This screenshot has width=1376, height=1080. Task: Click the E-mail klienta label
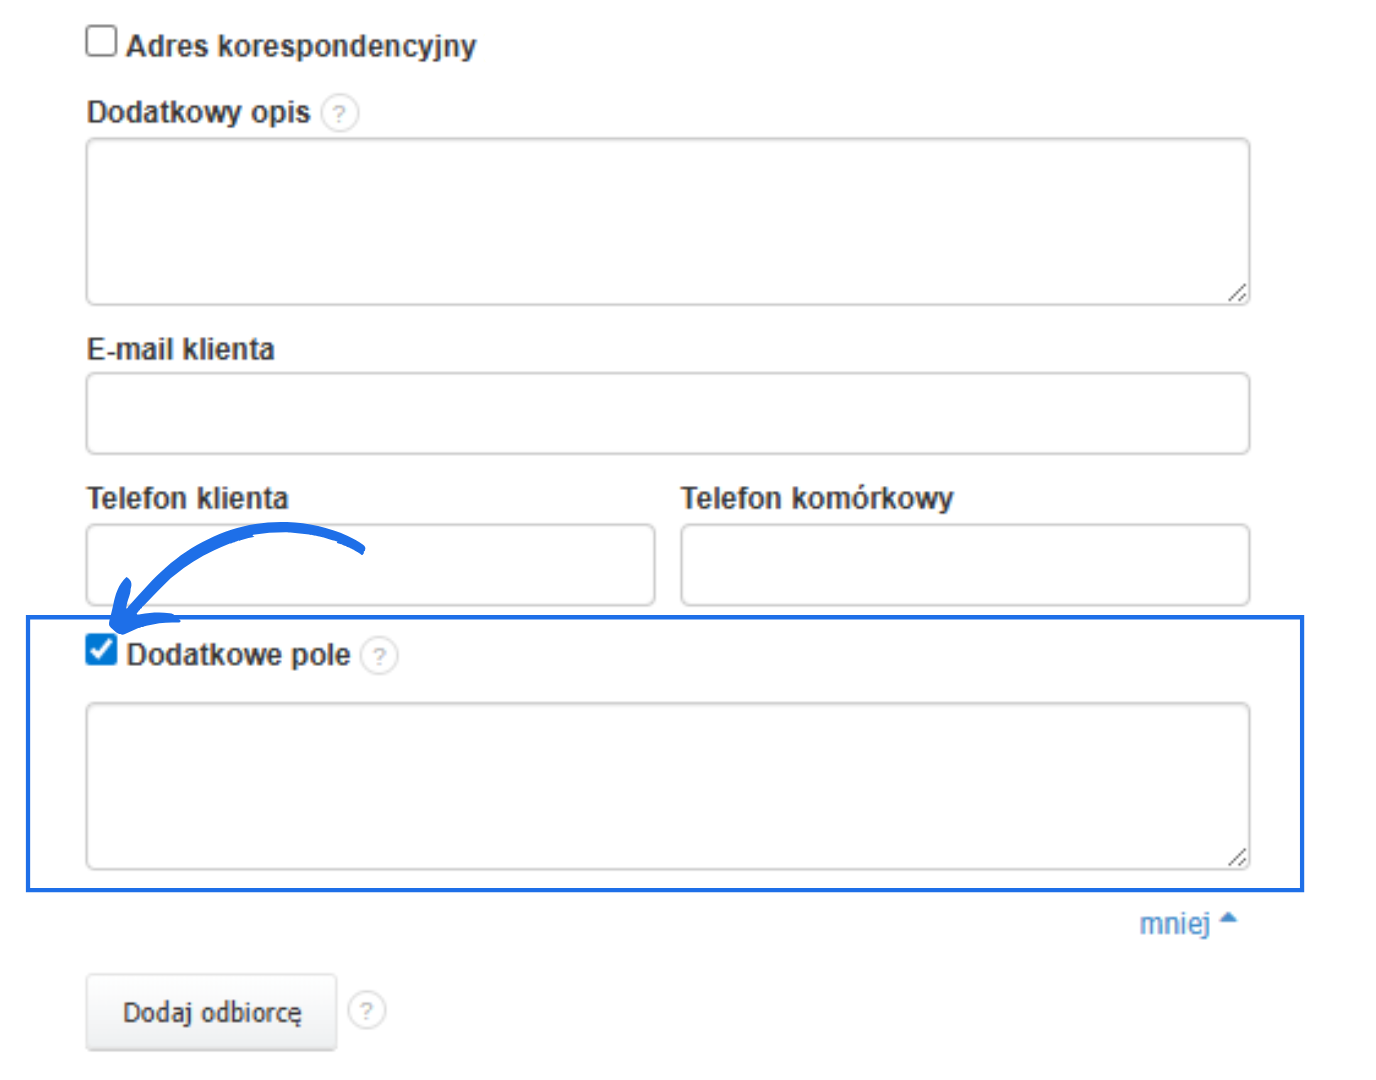180,349
